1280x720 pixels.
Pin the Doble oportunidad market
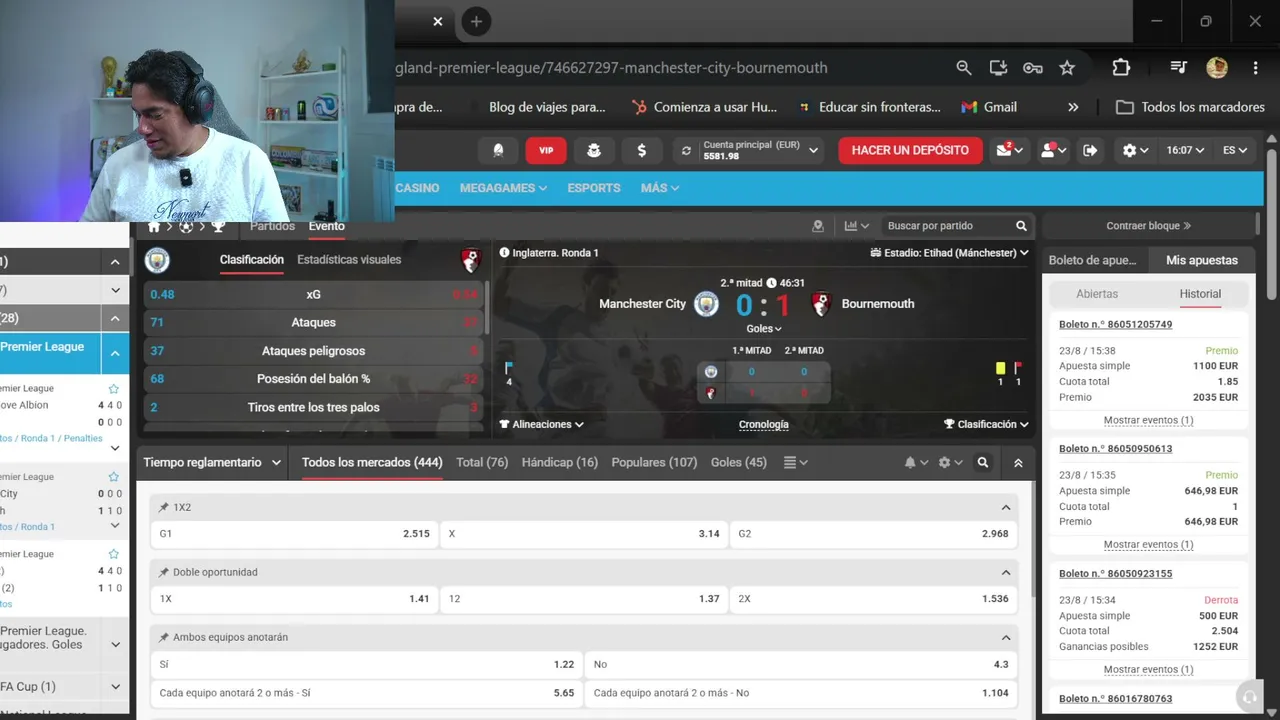[x=164, y=573]
